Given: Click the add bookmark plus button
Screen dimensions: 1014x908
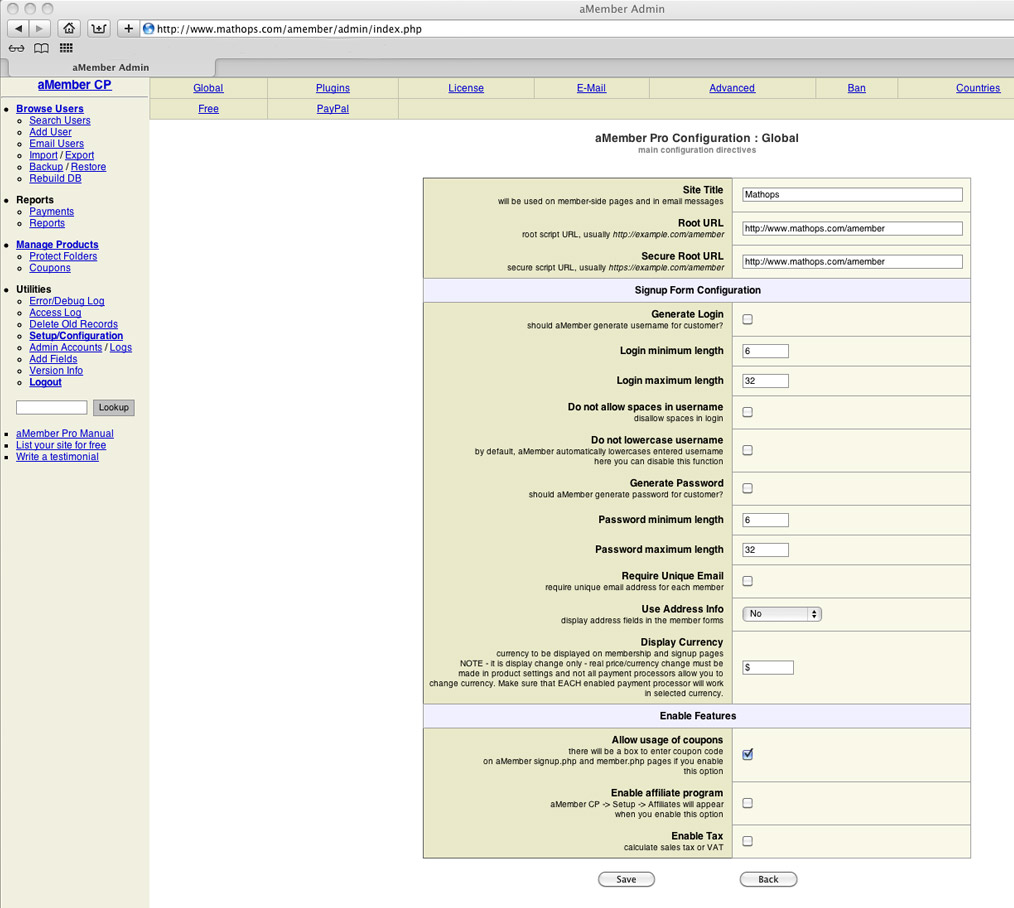Looking at the screenshot, I should (128, 29).
